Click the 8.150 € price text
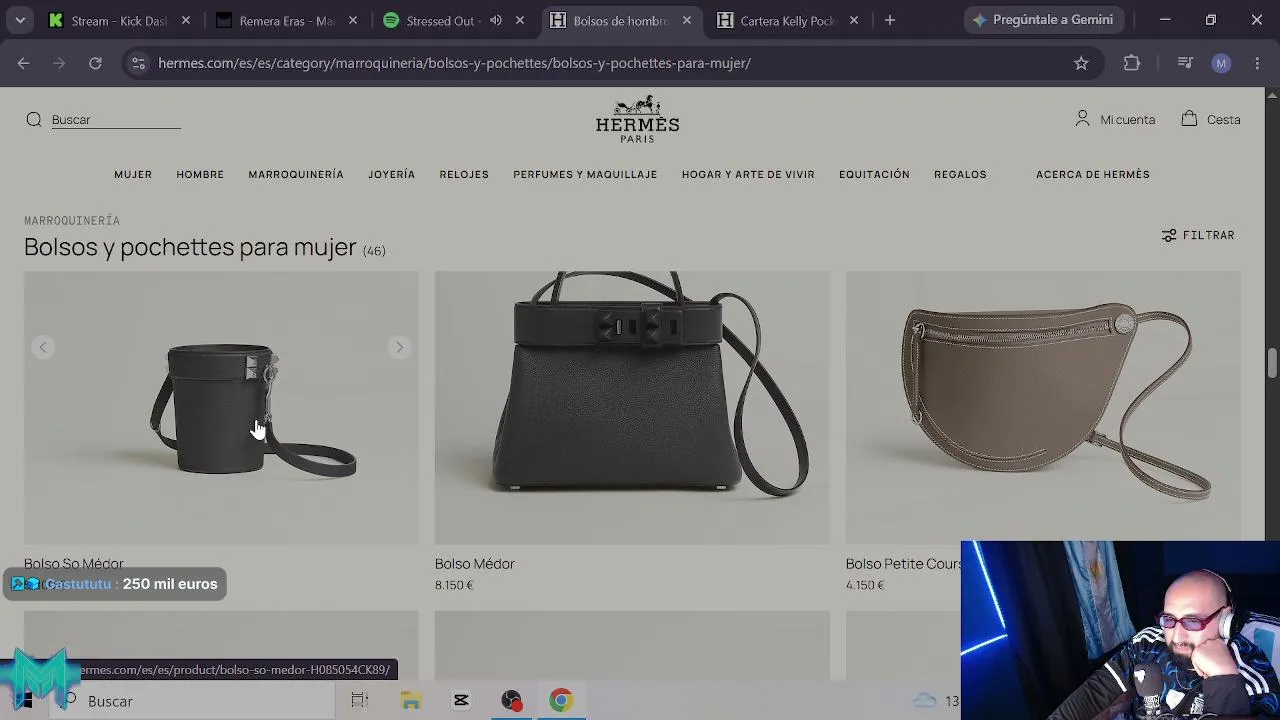This screenshot has width=1280, height=720. click(454, 585)
